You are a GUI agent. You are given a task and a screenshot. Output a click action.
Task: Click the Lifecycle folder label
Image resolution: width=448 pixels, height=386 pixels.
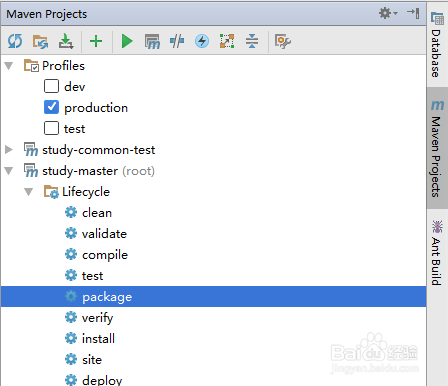tap(86, 192)
